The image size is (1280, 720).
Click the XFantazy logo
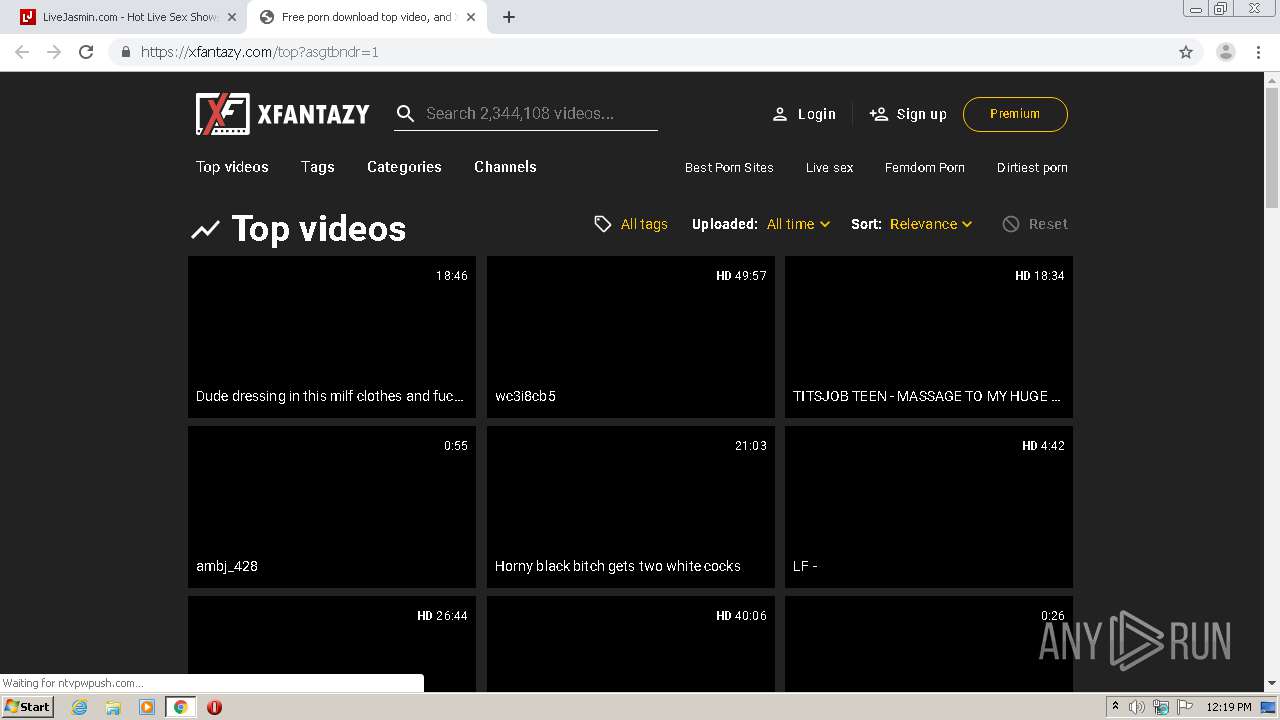283,114
